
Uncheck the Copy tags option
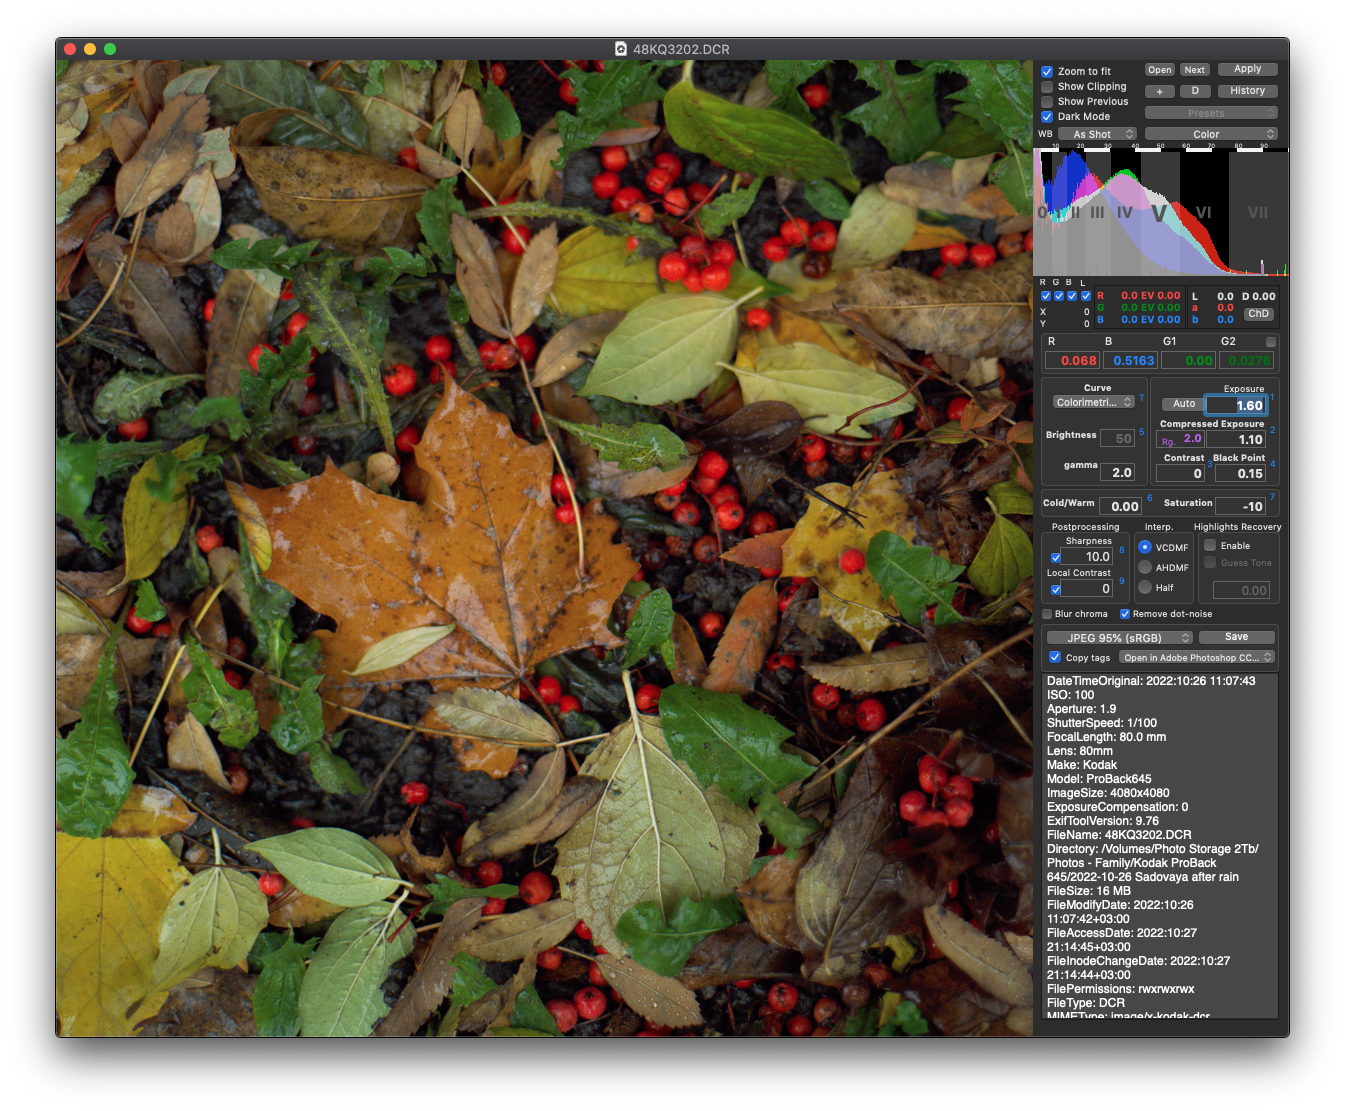click(x=1055, y=657)
